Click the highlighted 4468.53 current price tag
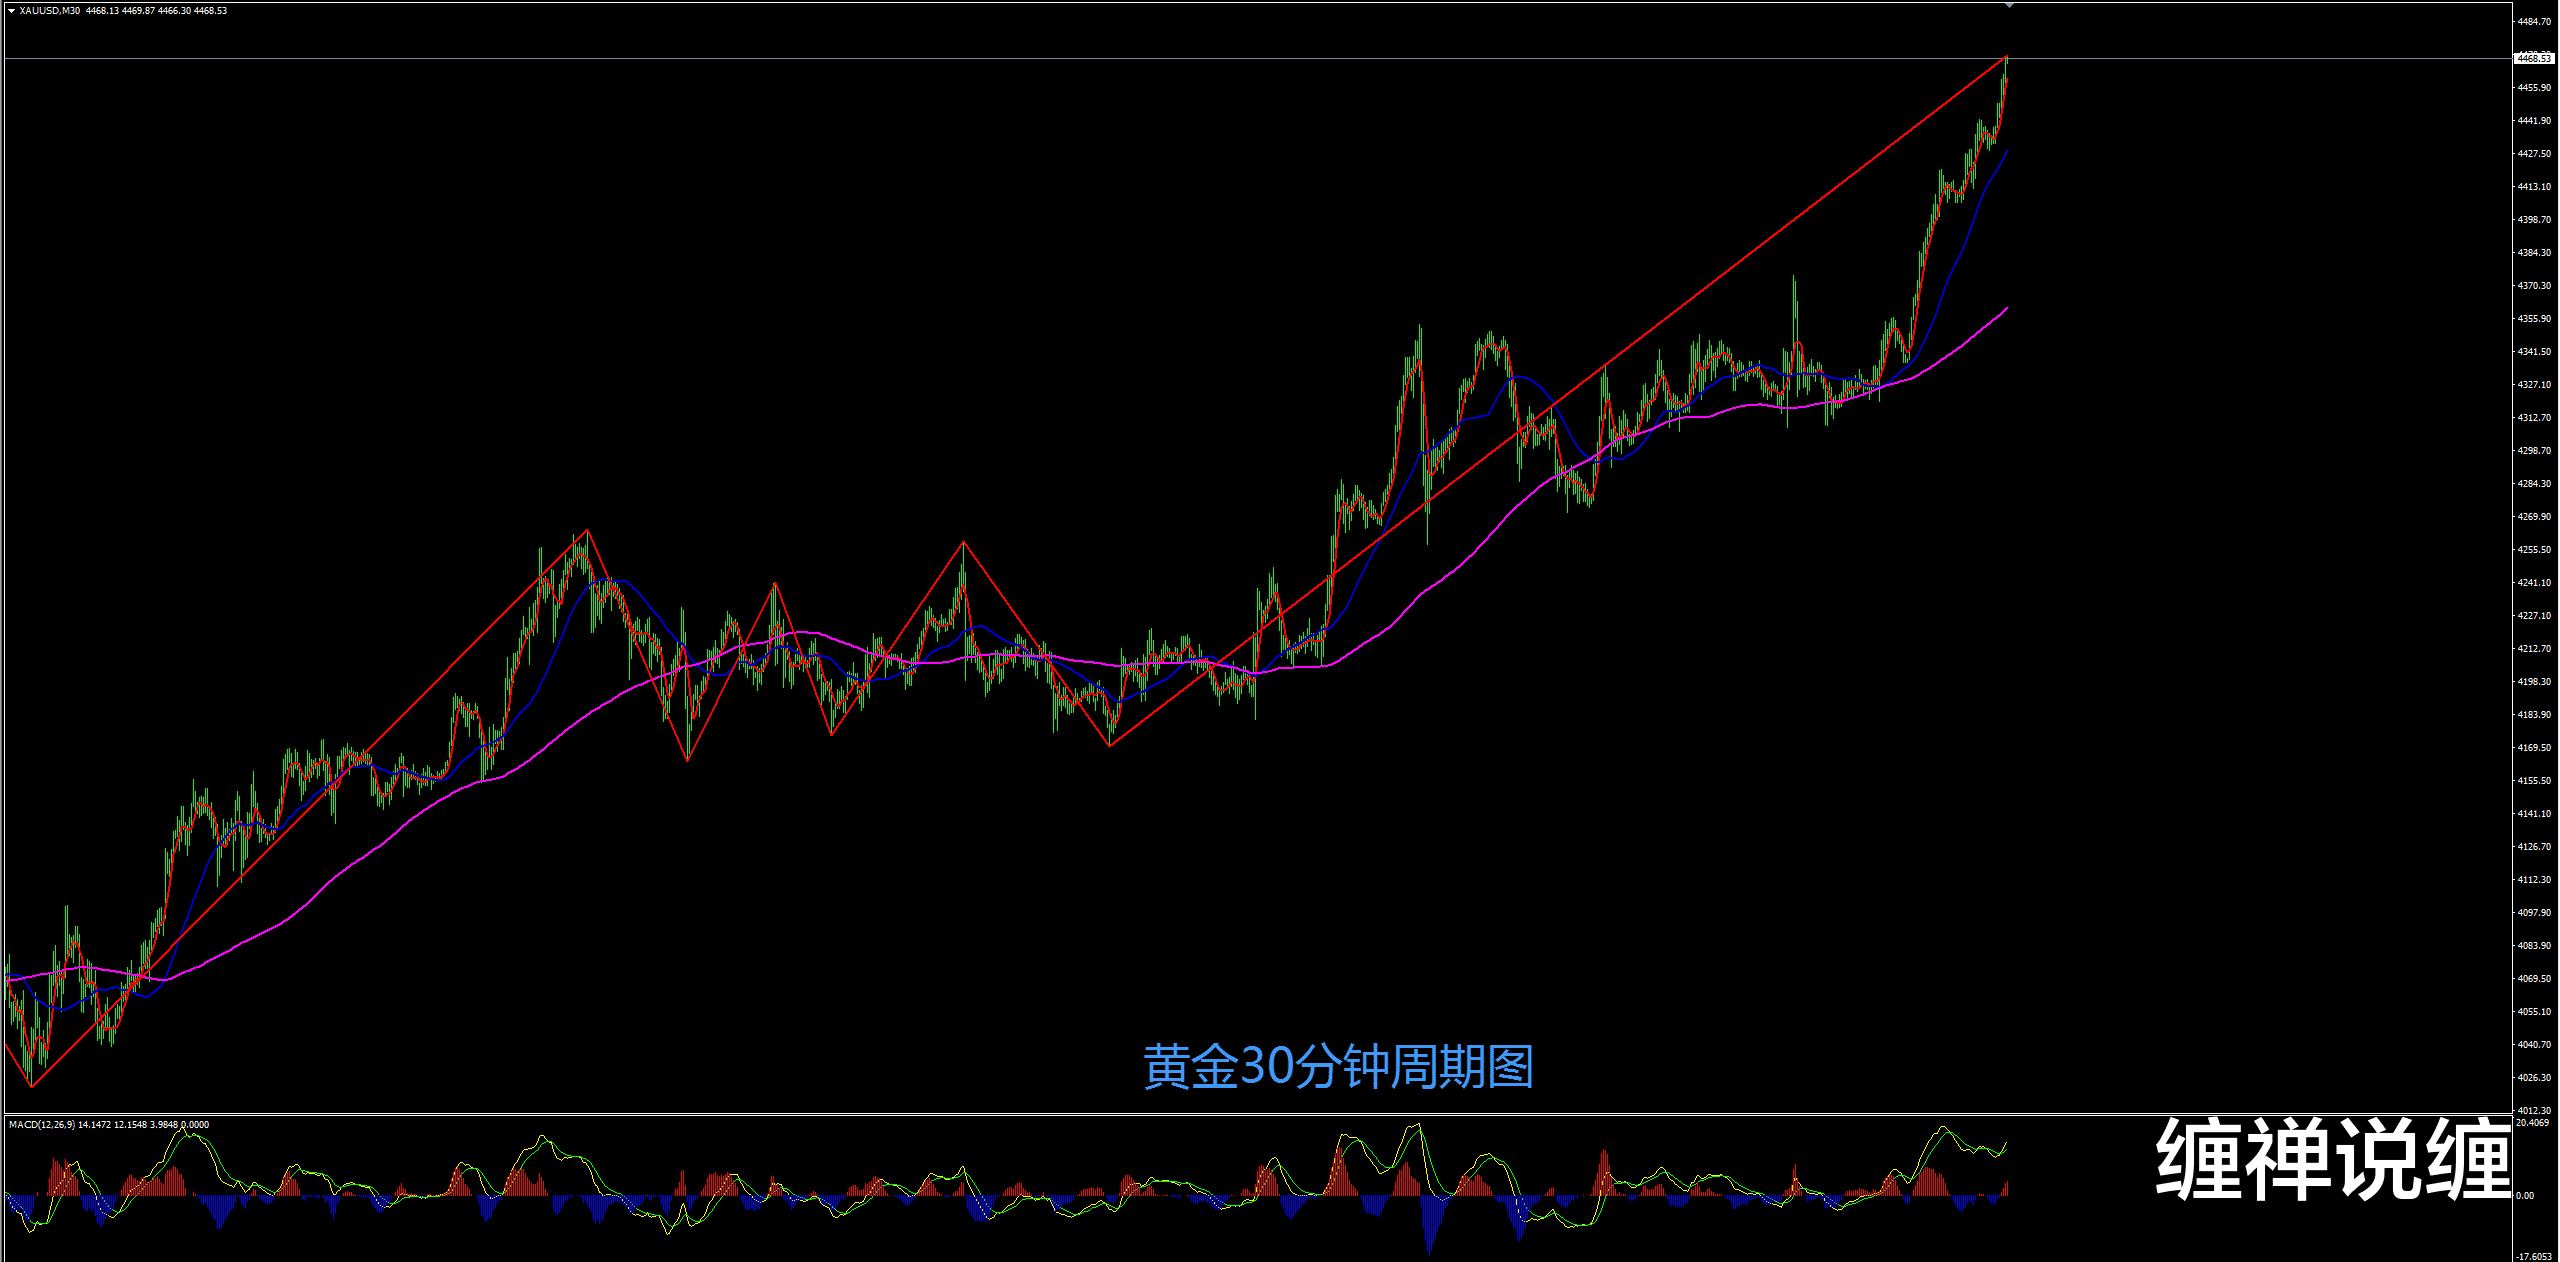Screen dimensions: 2560x1262 pos(2533,59)
